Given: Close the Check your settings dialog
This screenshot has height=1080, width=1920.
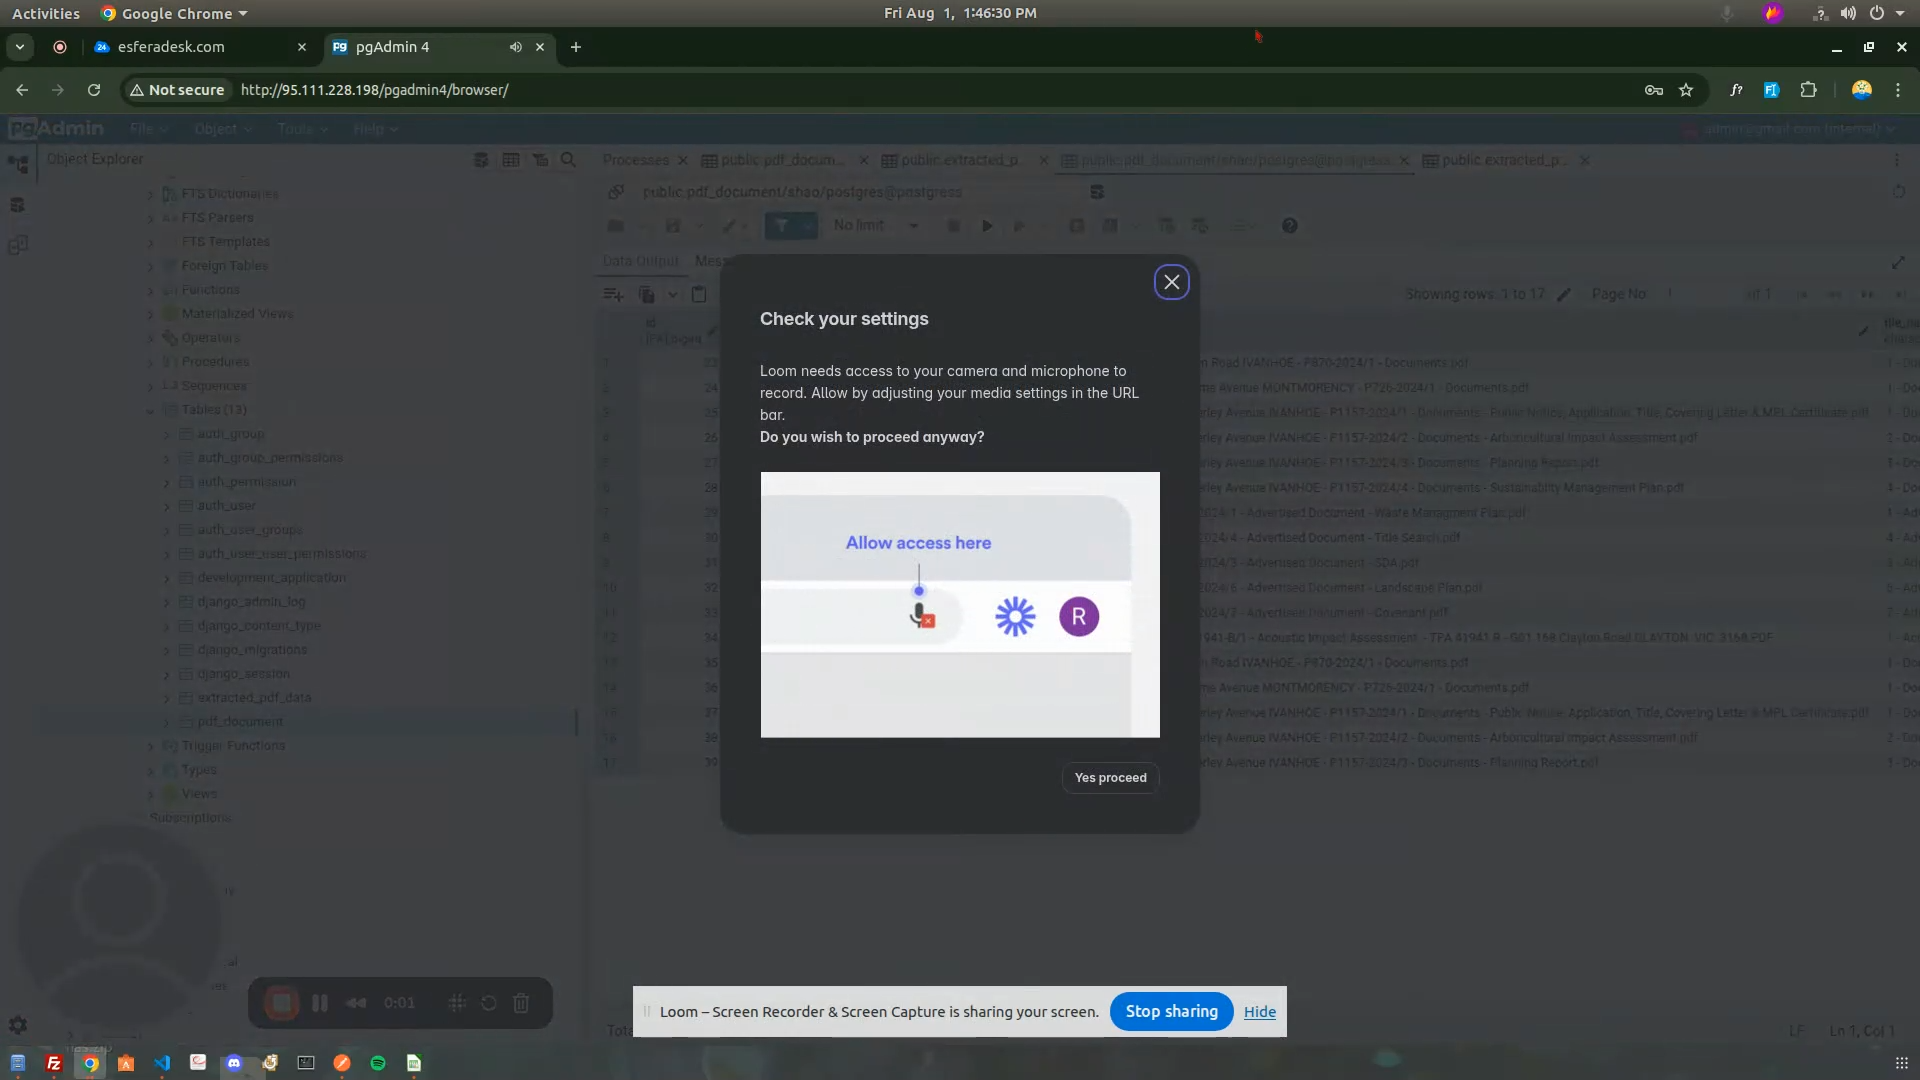Looking at the screenshot, I should (x=1171, y=282).
